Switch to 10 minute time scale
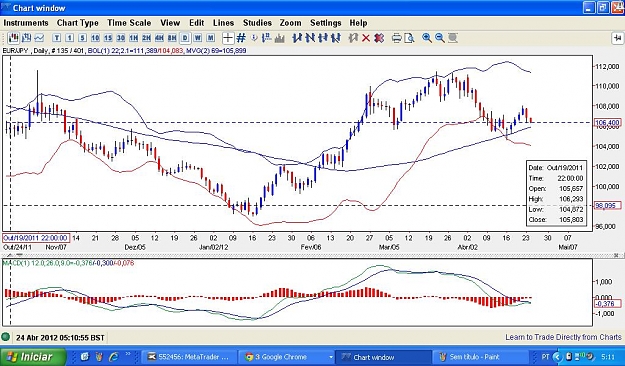625x366 pixels. [95, 38]
